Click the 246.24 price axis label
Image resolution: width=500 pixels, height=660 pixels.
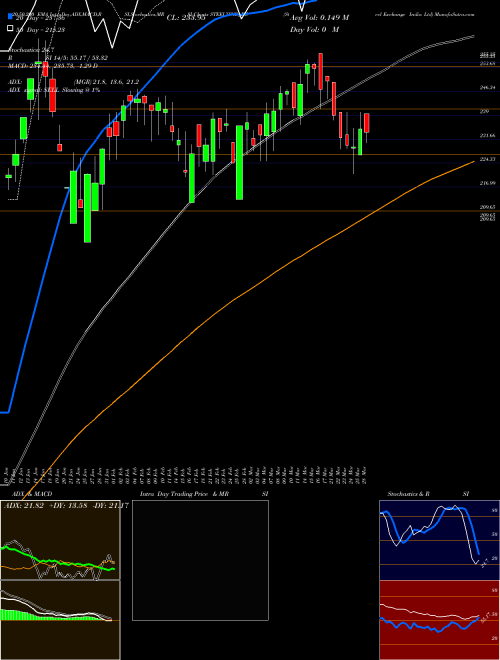487,87
